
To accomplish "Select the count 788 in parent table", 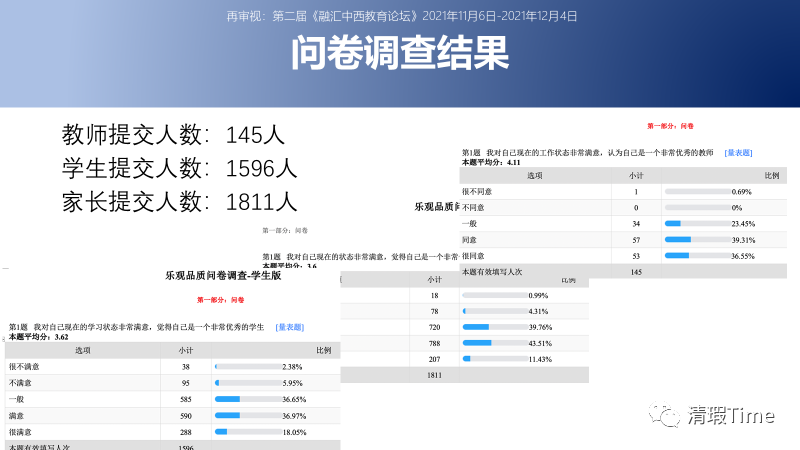I will pos(434,343).
